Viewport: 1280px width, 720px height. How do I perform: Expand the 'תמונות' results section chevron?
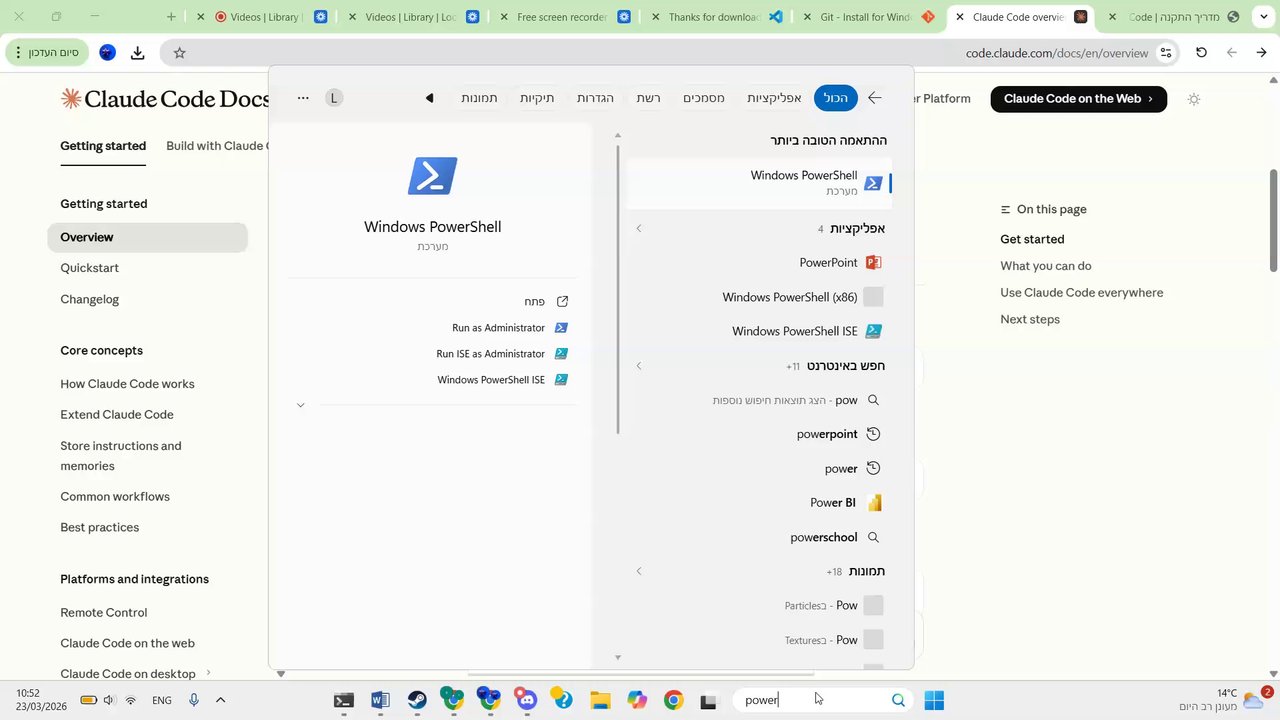tap(639, 571)
